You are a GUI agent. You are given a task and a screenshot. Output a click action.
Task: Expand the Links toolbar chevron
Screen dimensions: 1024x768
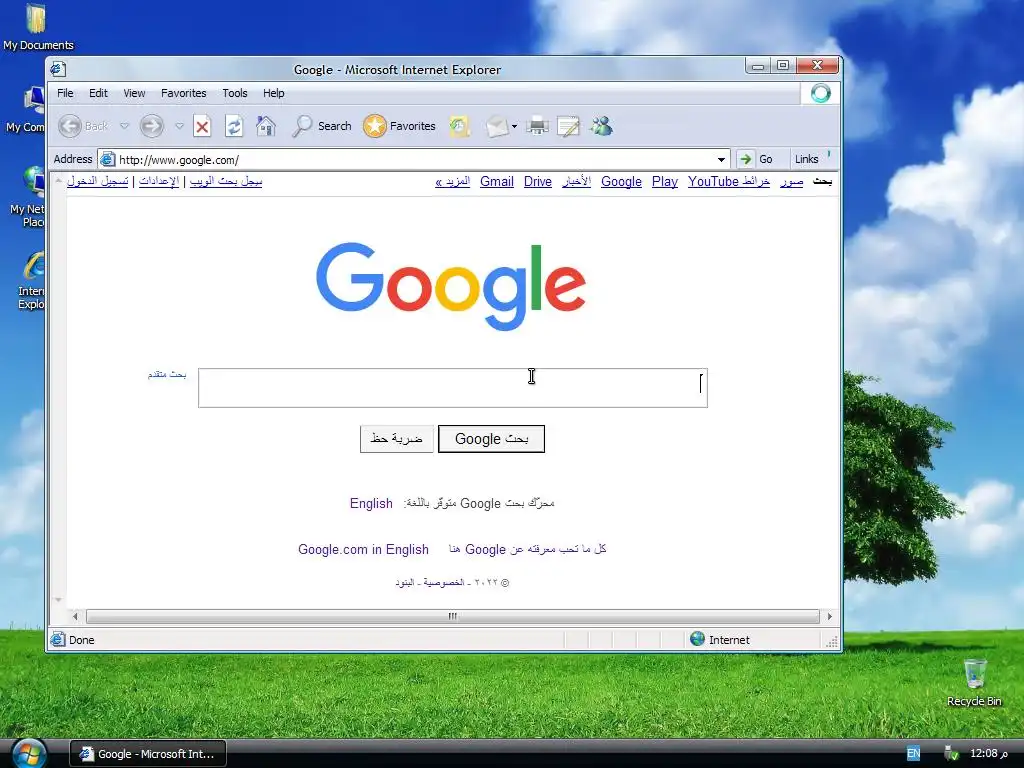point(829,155)
